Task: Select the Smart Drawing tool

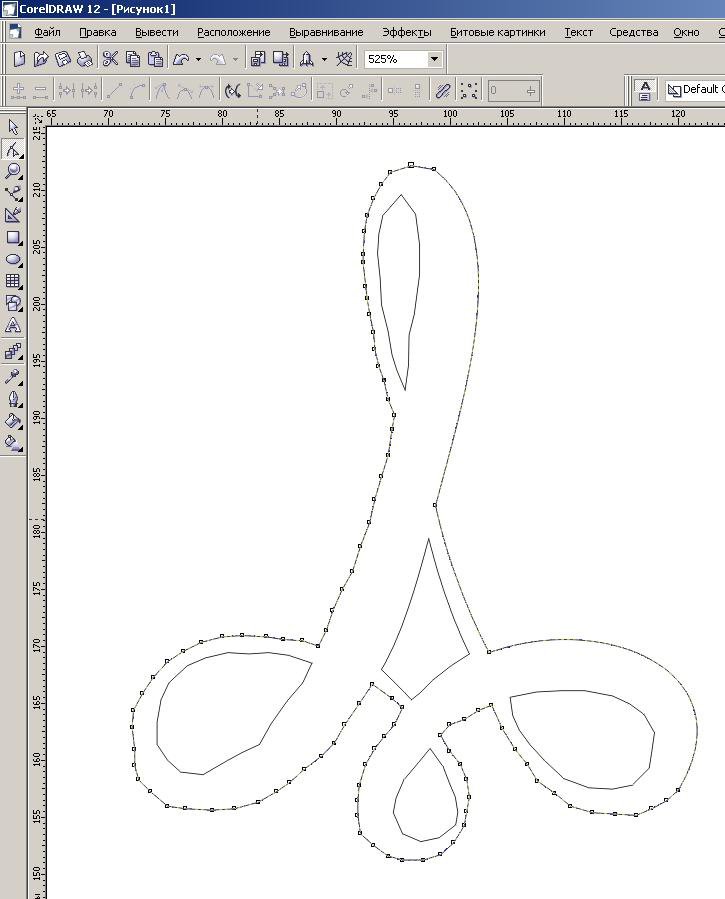Action: pos(13,215)
